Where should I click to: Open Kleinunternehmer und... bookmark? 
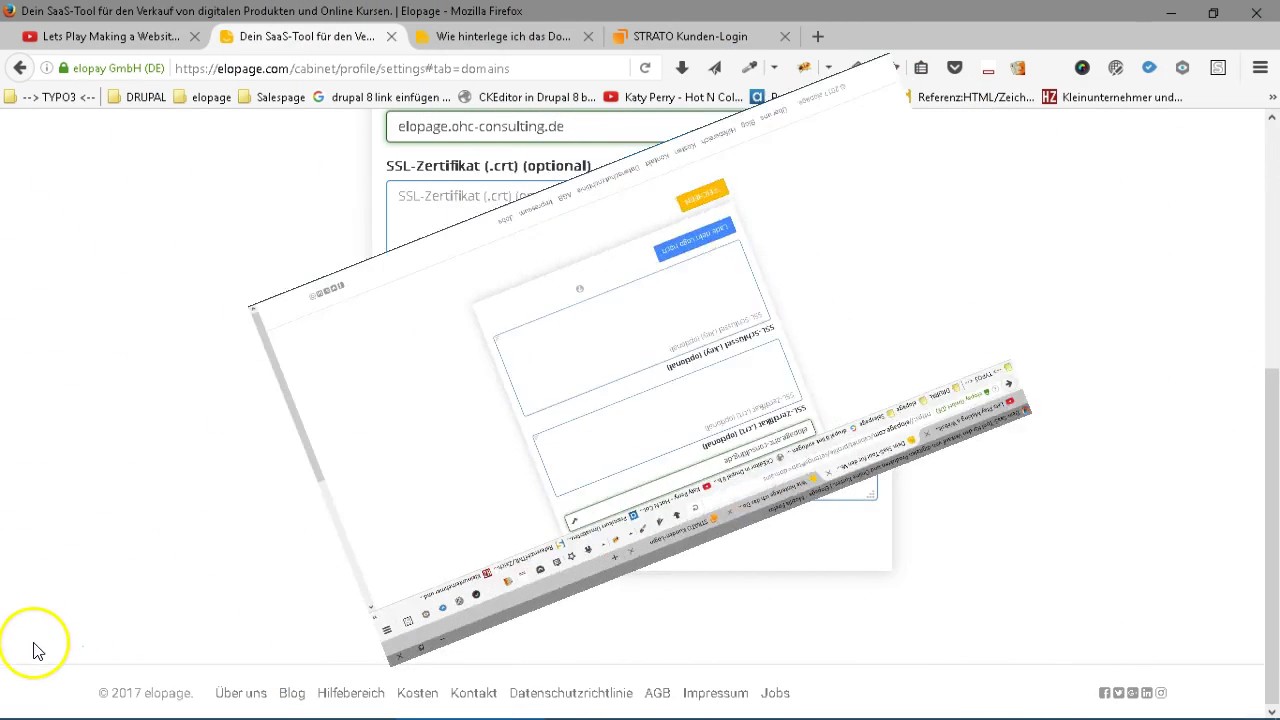point(1112,97)
